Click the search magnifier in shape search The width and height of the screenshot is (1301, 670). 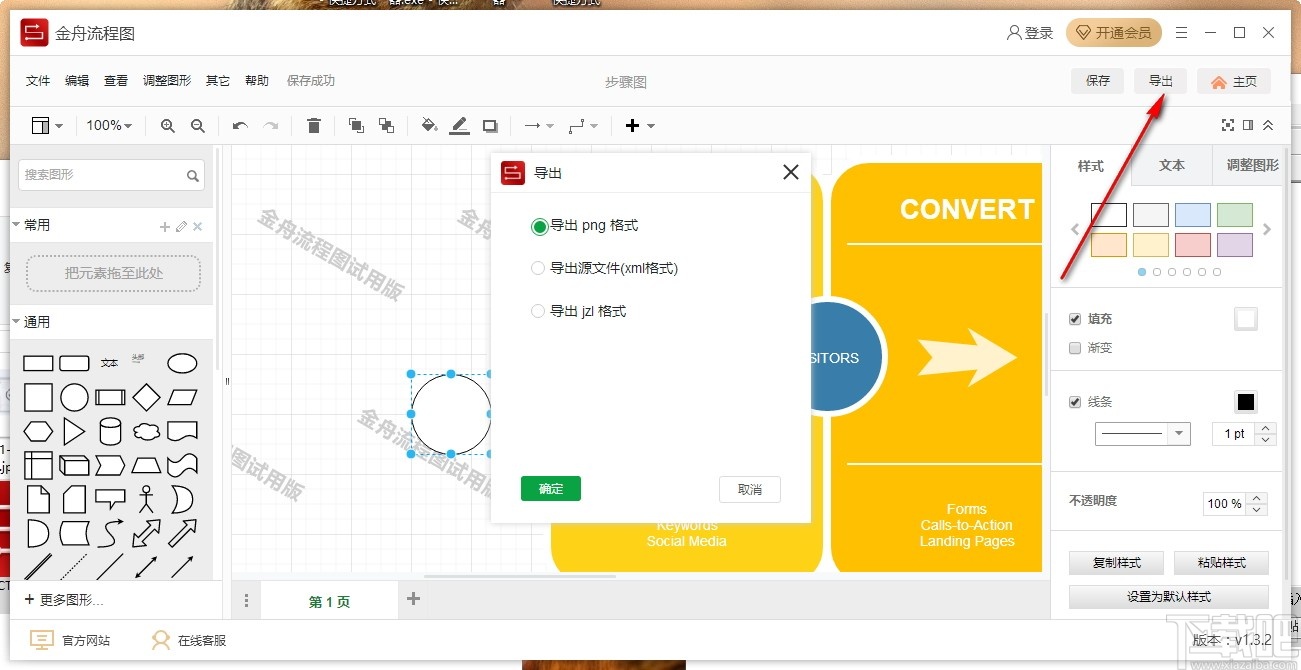pos(193,176)
